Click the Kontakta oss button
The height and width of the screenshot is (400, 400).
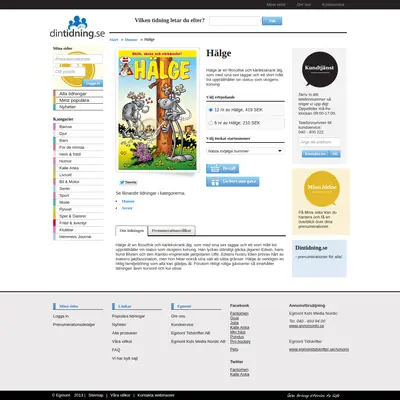[315, 154]
